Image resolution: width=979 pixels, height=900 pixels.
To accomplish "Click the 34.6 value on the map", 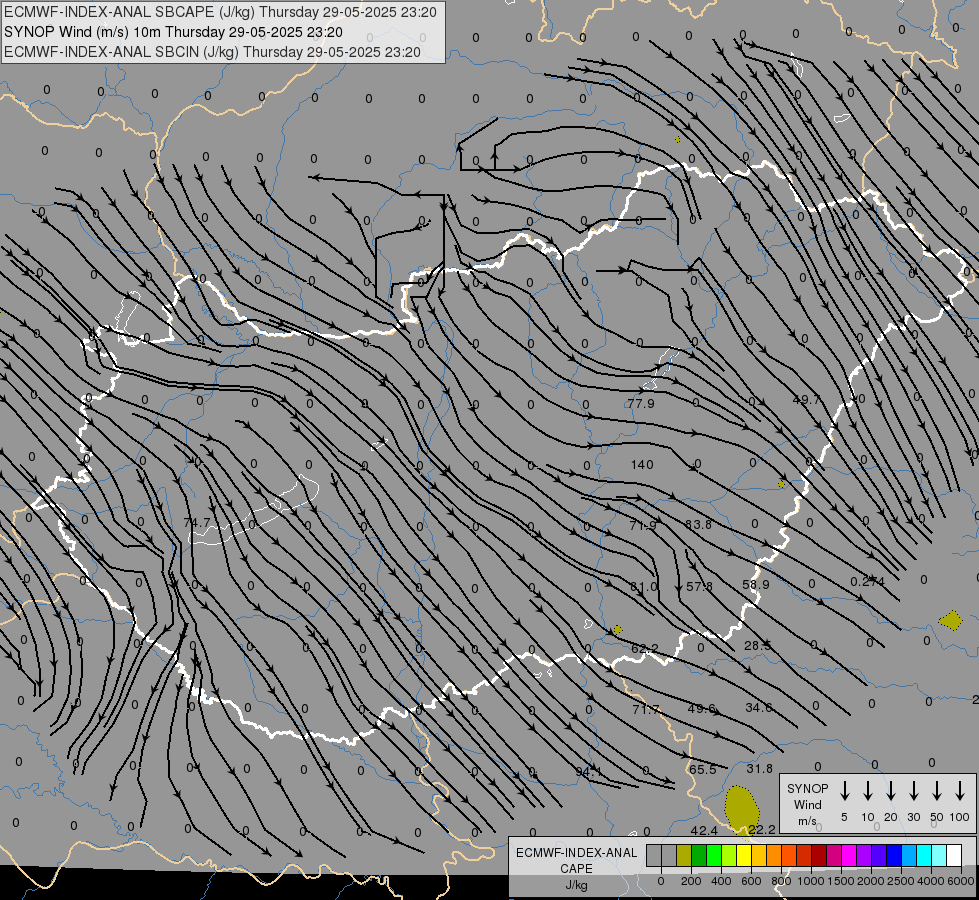I will tap(759, 707).
